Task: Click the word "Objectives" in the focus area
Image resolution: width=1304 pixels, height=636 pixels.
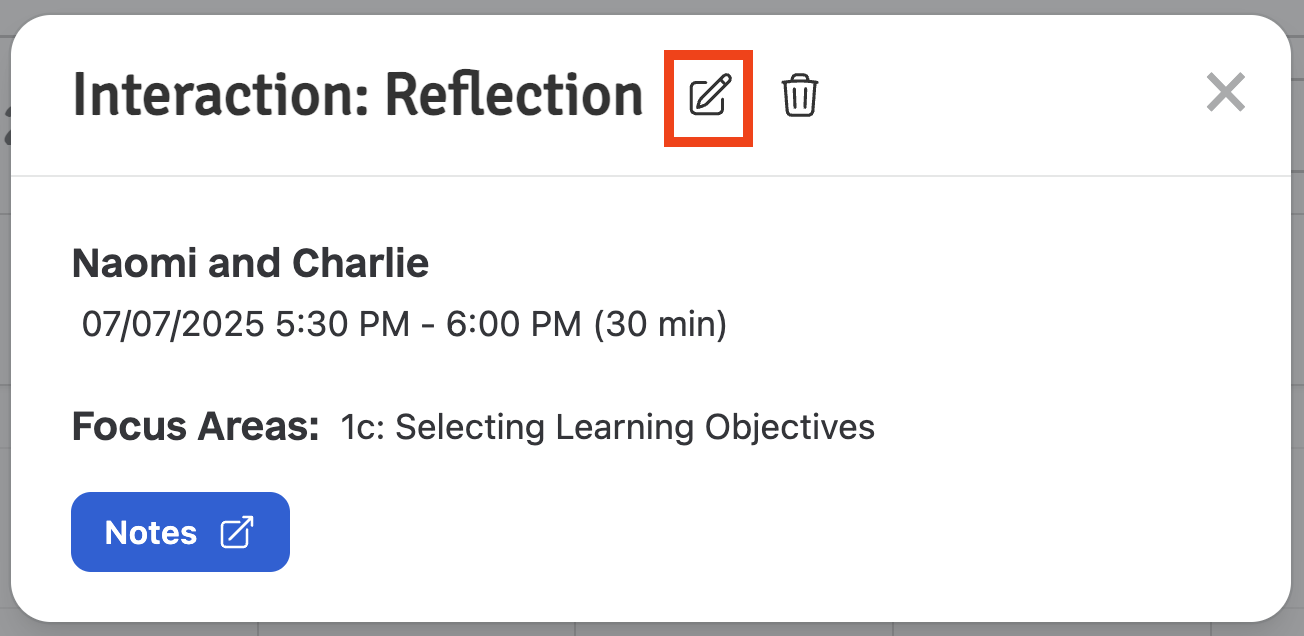Action: tap(790, 427)
